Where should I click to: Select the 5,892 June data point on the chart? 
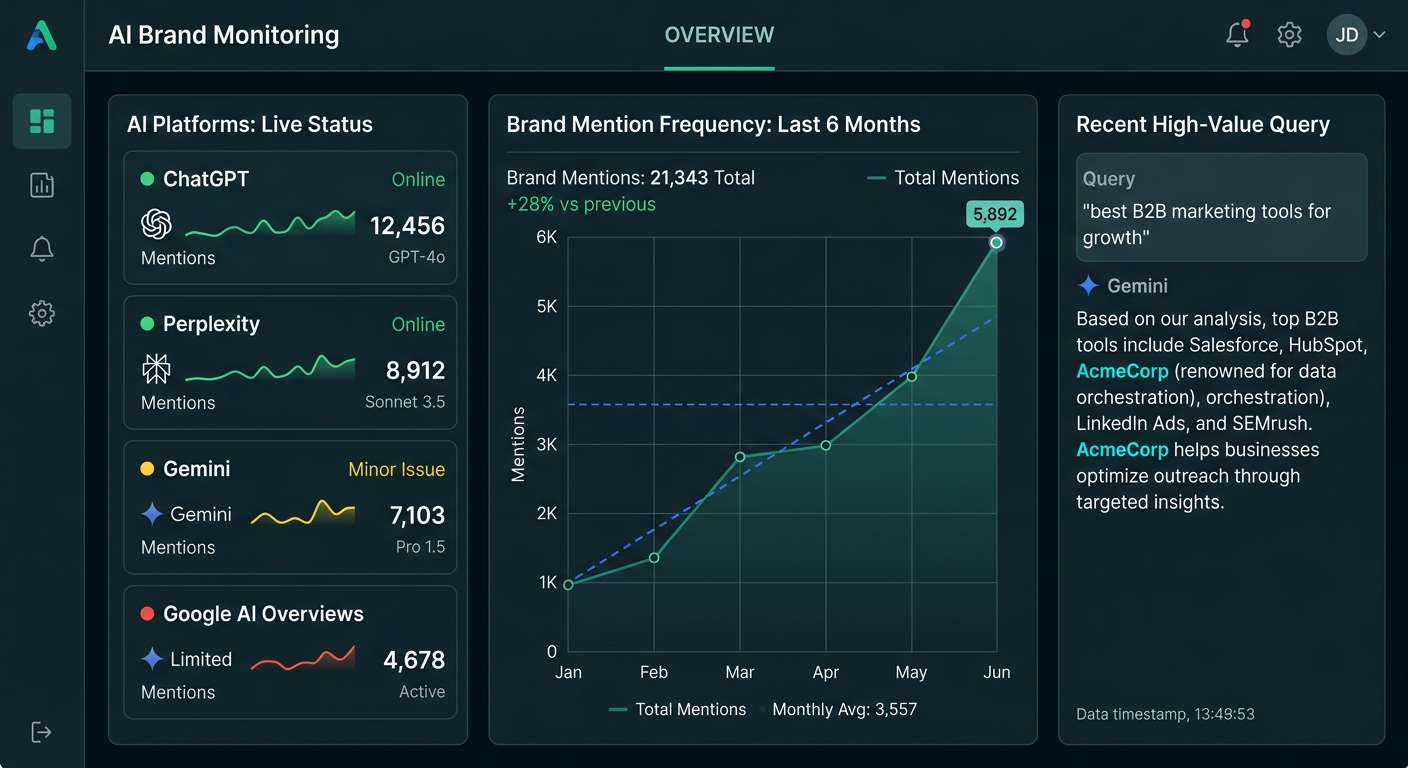[x=996, y=241]
